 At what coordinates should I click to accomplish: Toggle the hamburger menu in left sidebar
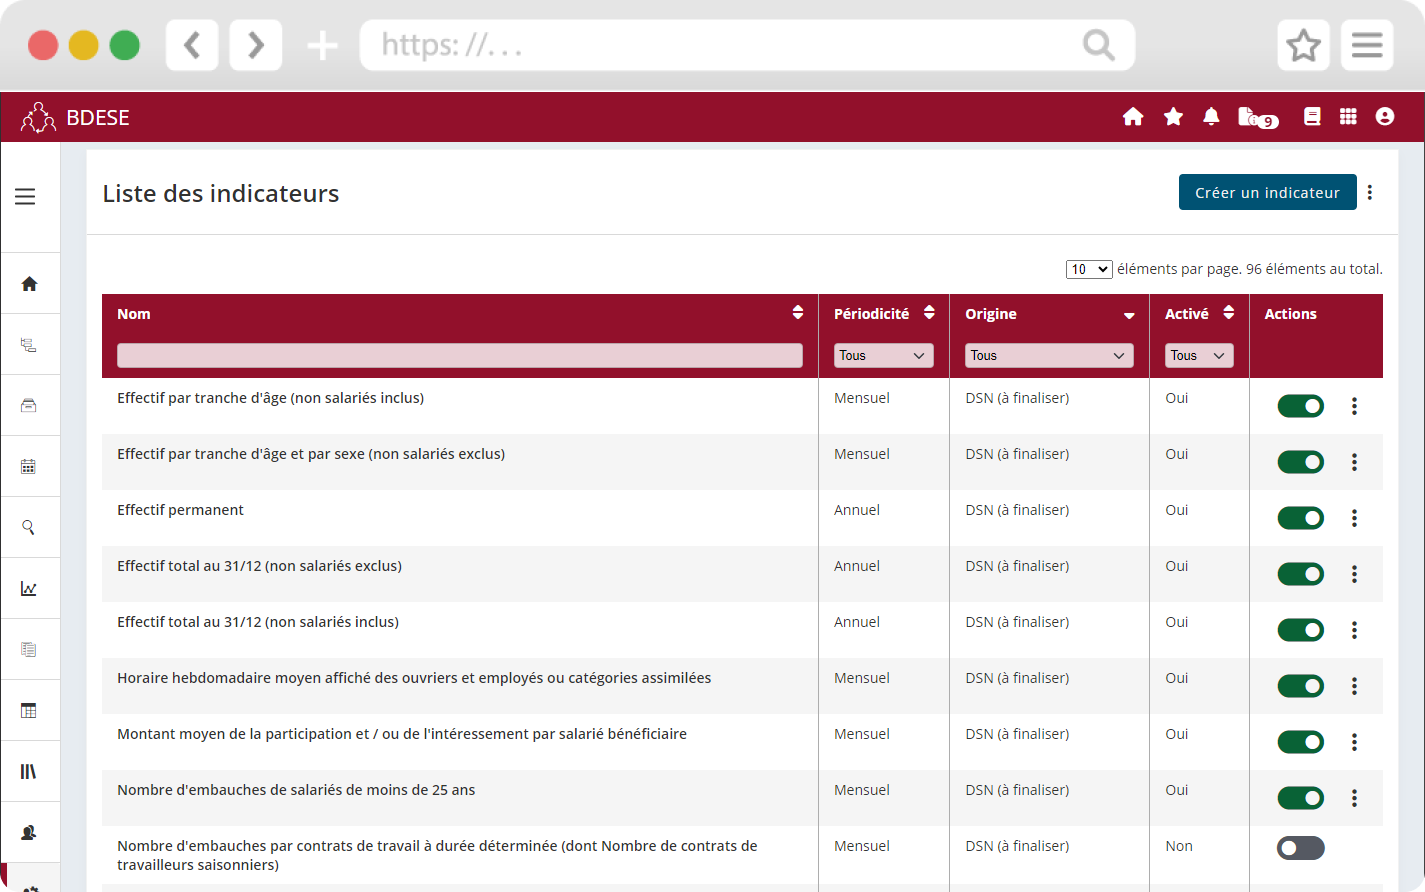click(25, 197)
